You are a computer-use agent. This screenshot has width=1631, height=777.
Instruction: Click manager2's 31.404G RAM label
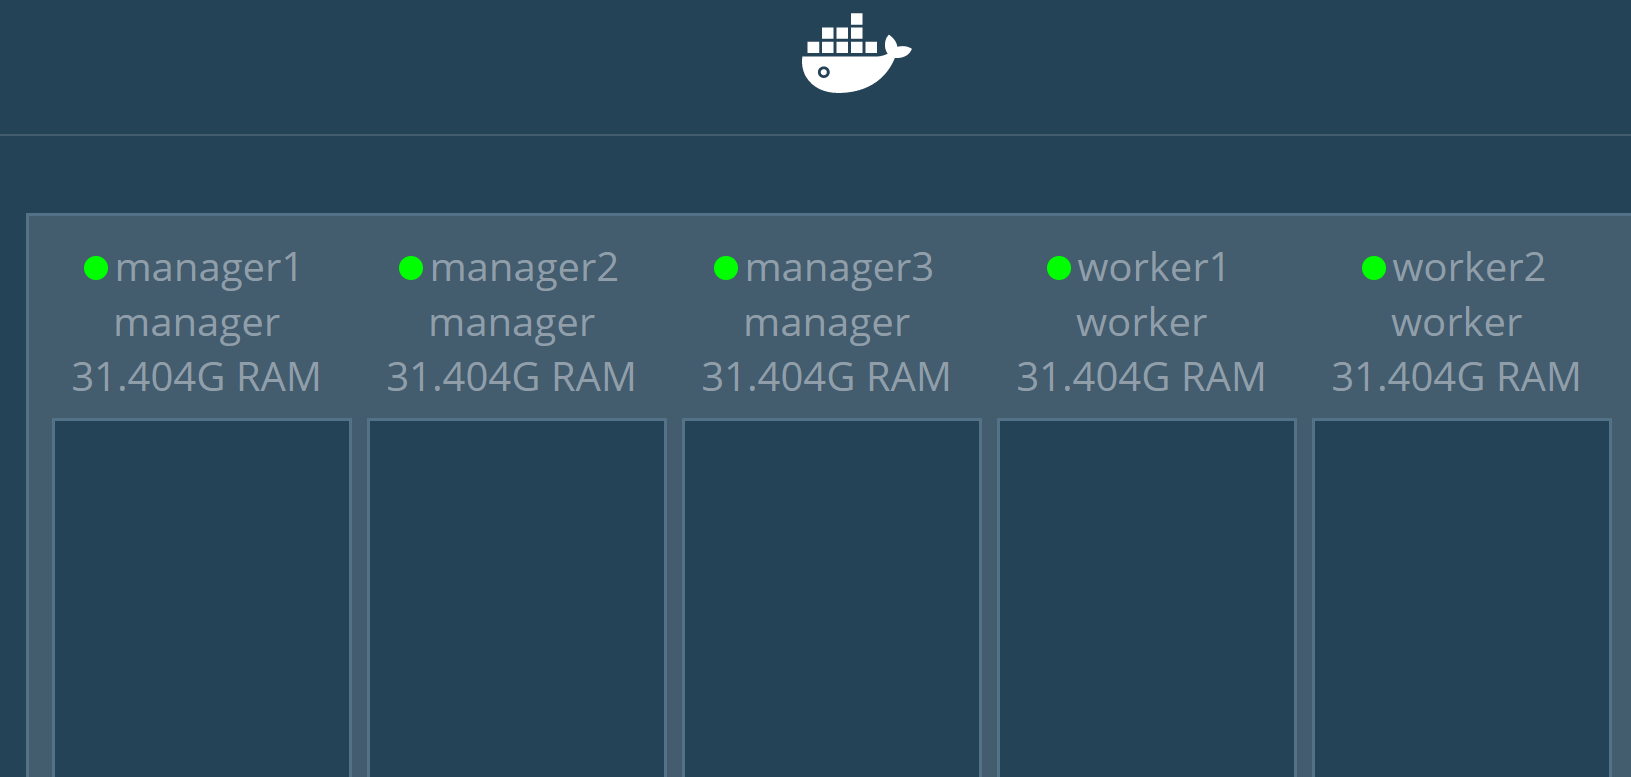pos(511,377)
